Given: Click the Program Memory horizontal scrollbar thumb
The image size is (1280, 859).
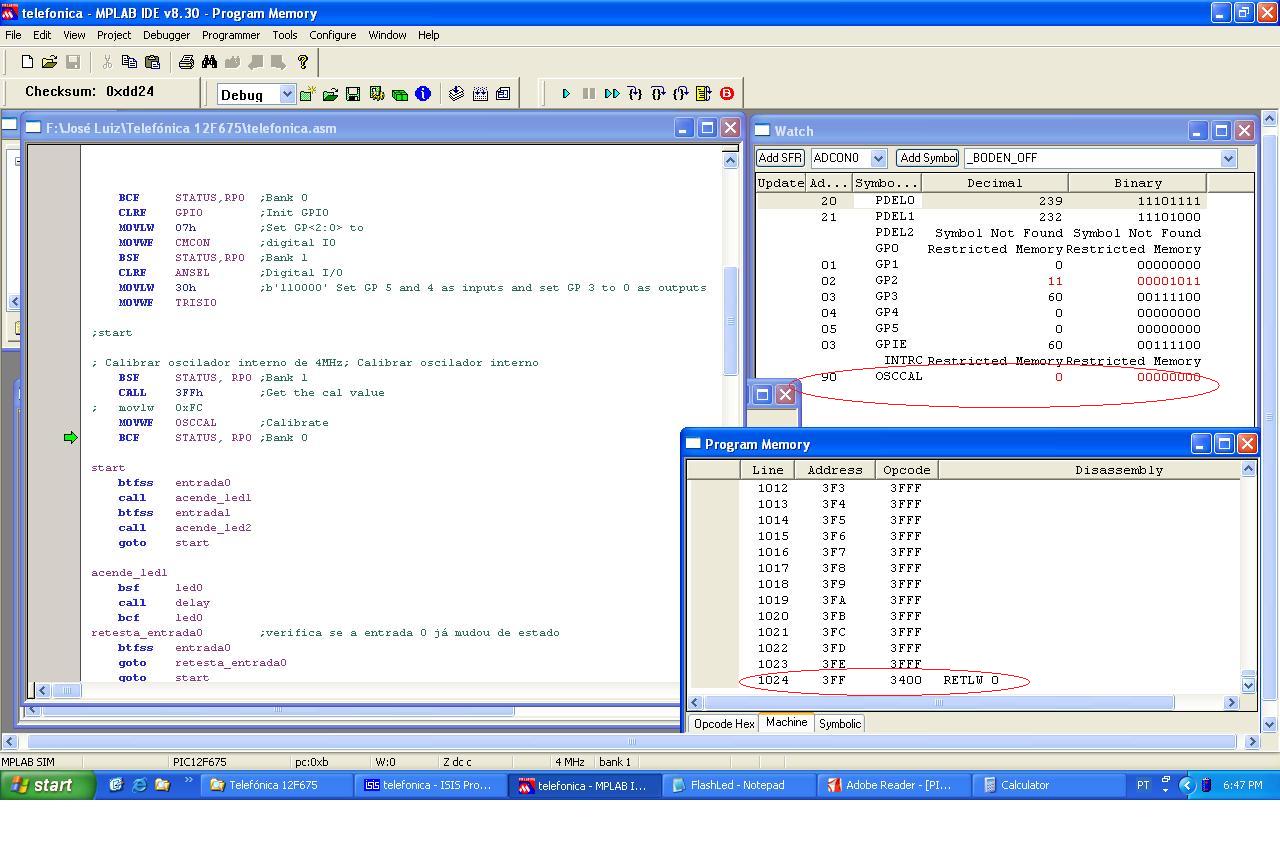Looking at the screenshot, I should (x=938, y=703).
